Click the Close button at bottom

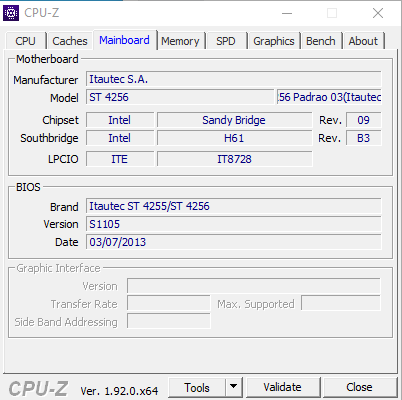[359, 387]
